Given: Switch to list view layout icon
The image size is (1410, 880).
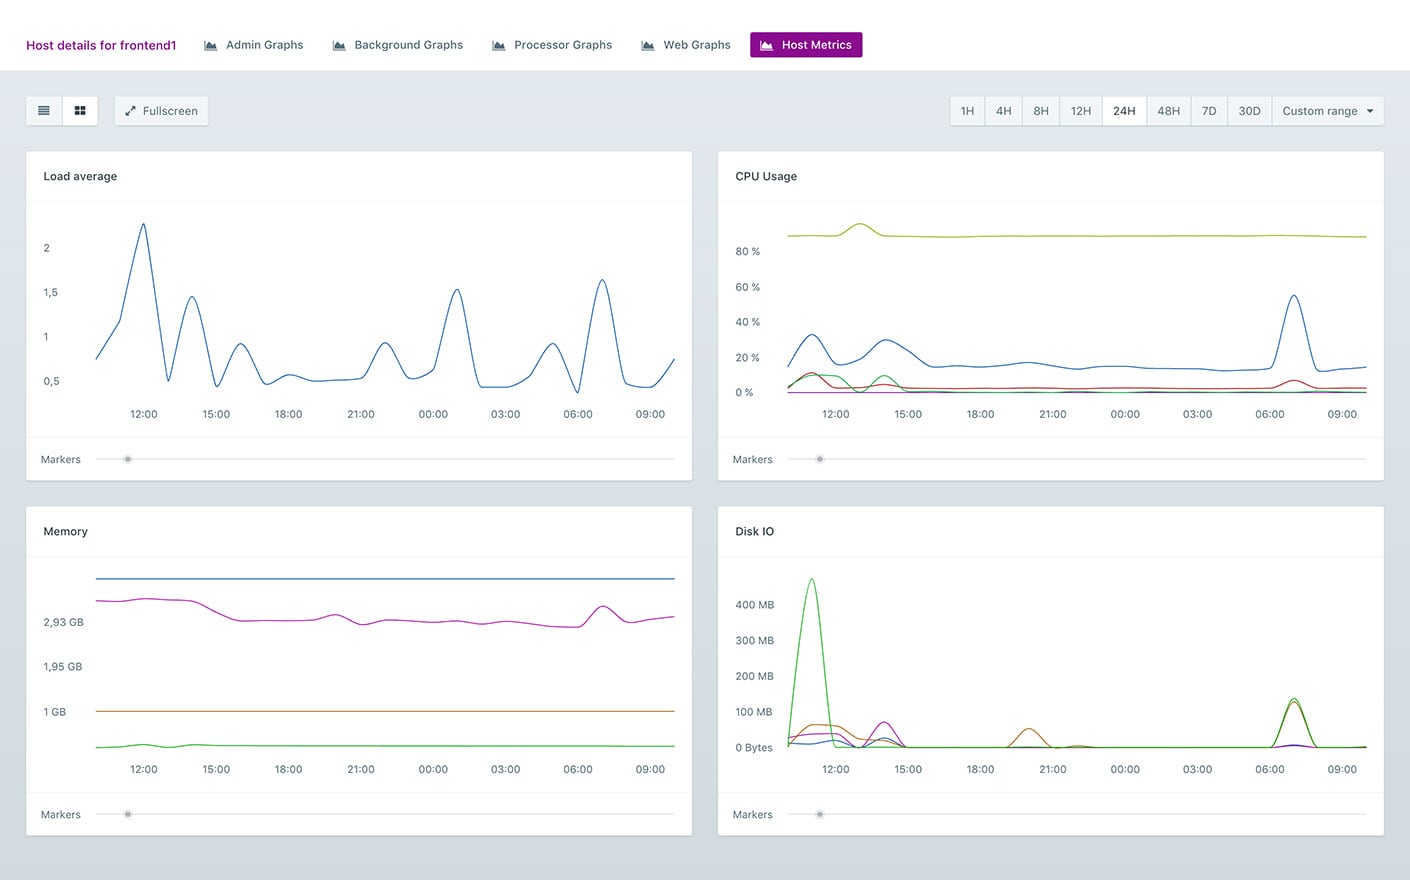Looking at the screenshot, I should (x=44, y=111).
